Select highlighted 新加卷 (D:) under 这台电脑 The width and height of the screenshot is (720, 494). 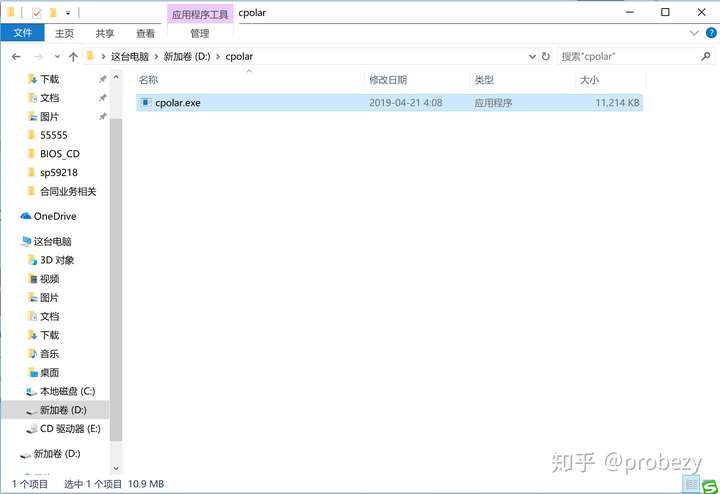[x=55, y=410]
